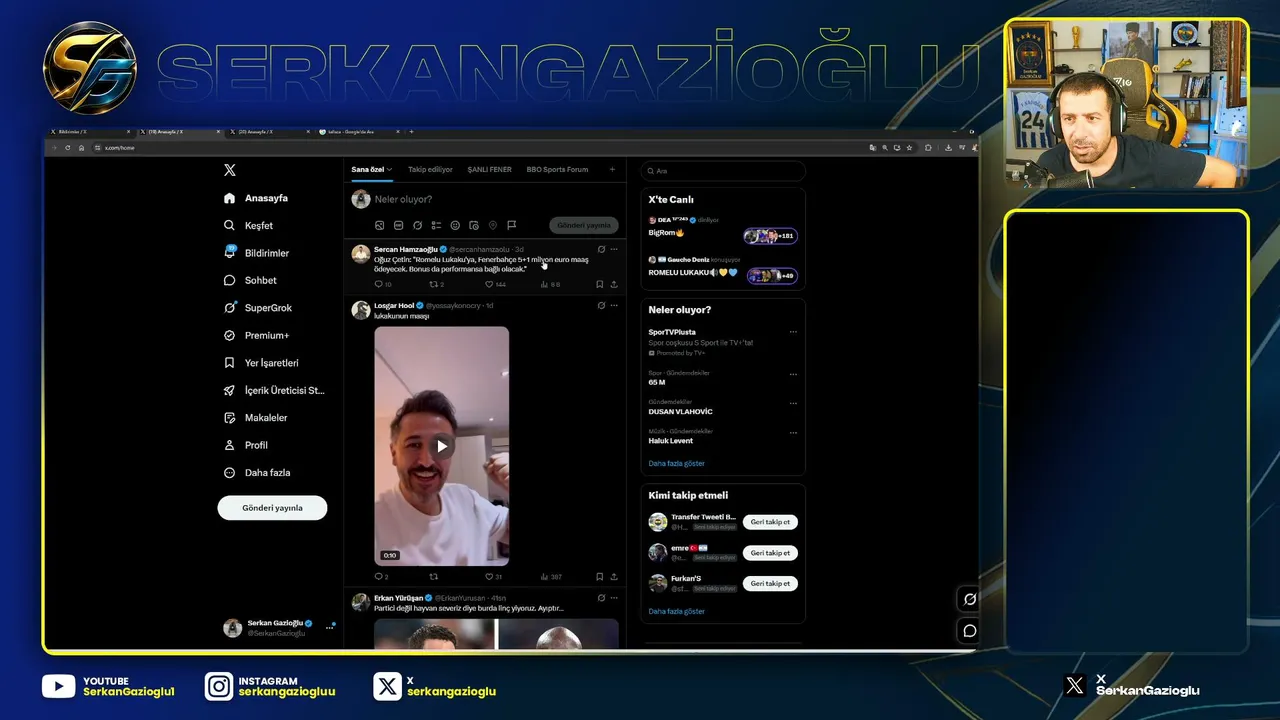The image size is (1280, 720).
Task: Click composer Gönderi yayınla button
Action: pyautogui.click(x=584, y=226)
